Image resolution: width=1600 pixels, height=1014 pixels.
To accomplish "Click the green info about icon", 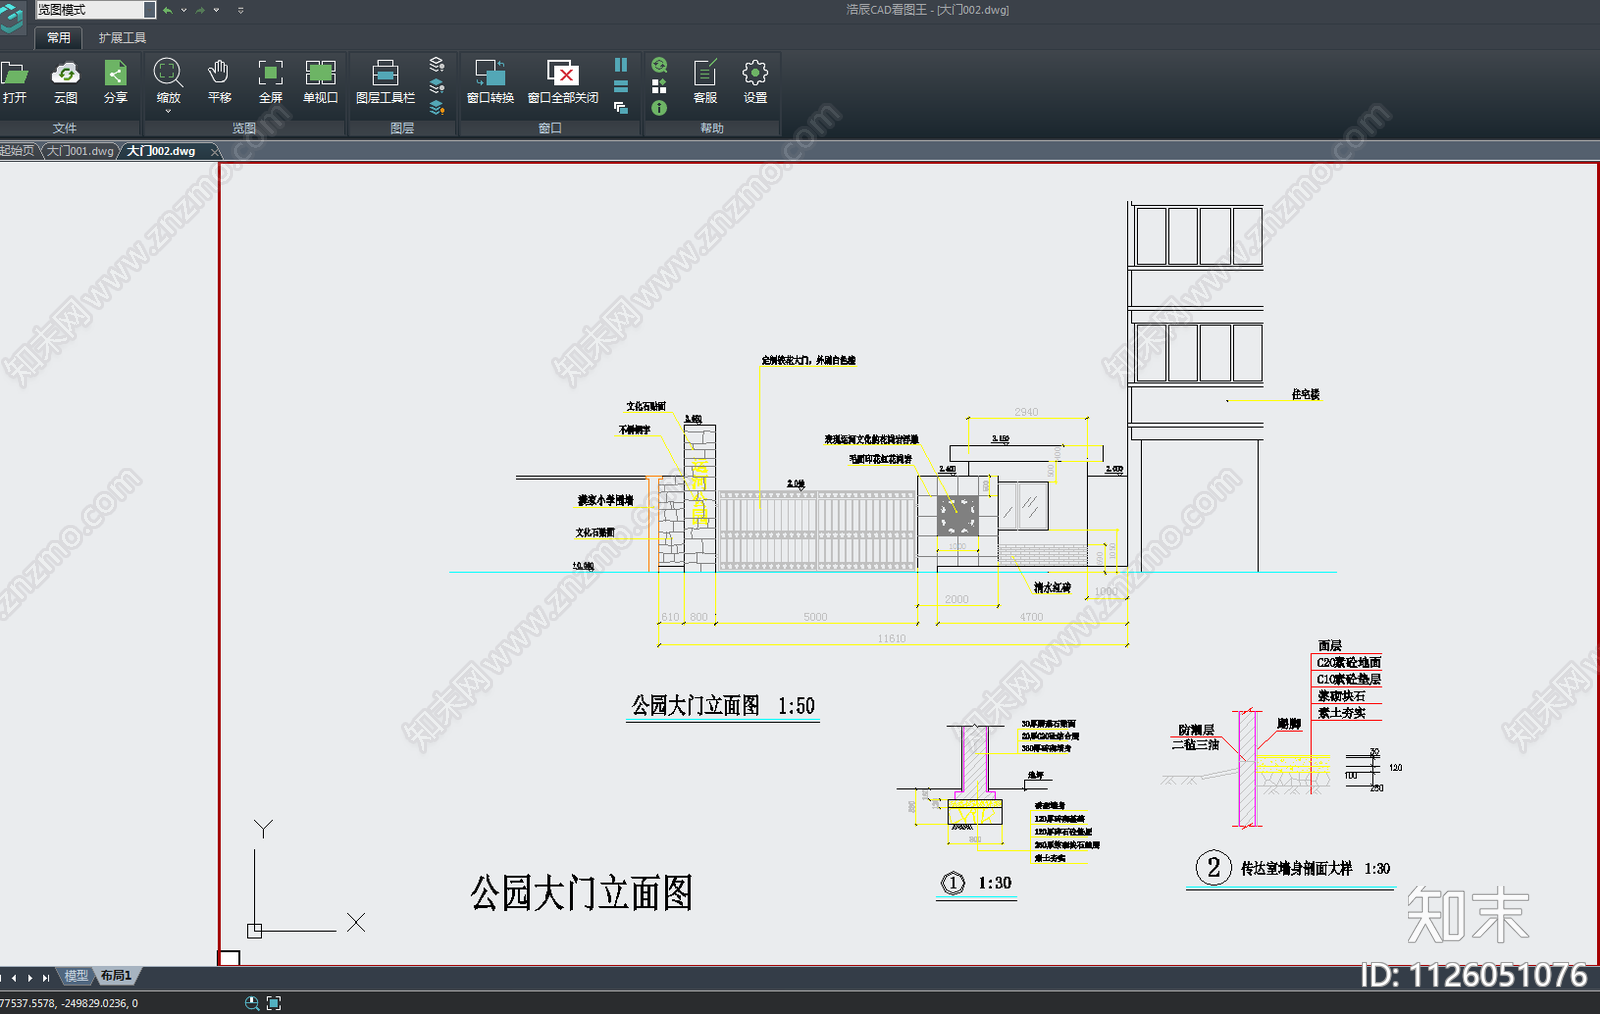I will [x=659, y=108].
